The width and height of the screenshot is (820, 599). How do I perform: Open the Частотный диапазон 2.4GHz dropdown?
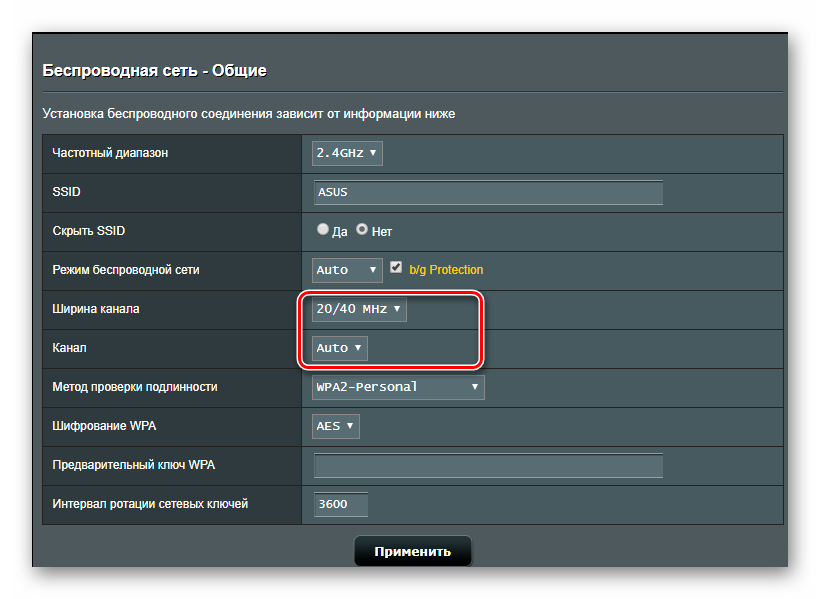[x=347, y=153]
